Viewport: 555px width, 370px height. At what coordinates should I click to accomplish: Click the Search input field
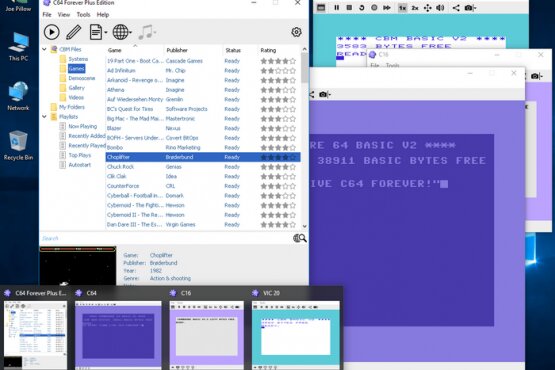166,238
